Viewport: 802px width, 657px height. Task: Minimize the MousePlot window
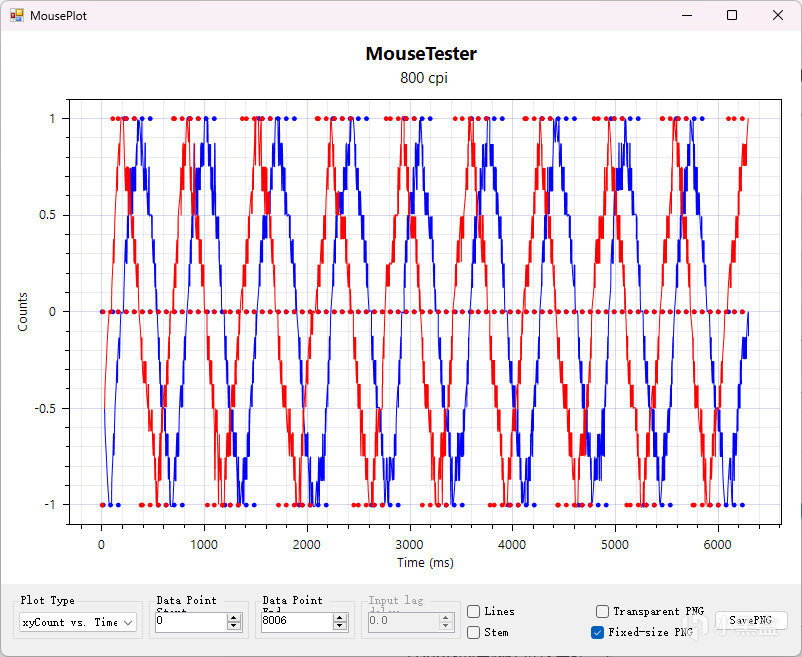point(687,15)
